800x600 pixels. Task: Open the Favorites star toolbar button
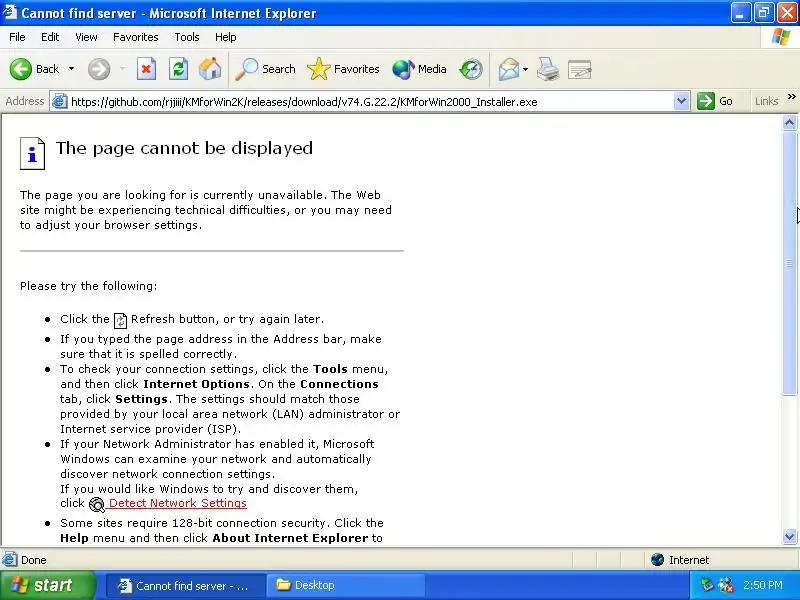click(343, 69)
